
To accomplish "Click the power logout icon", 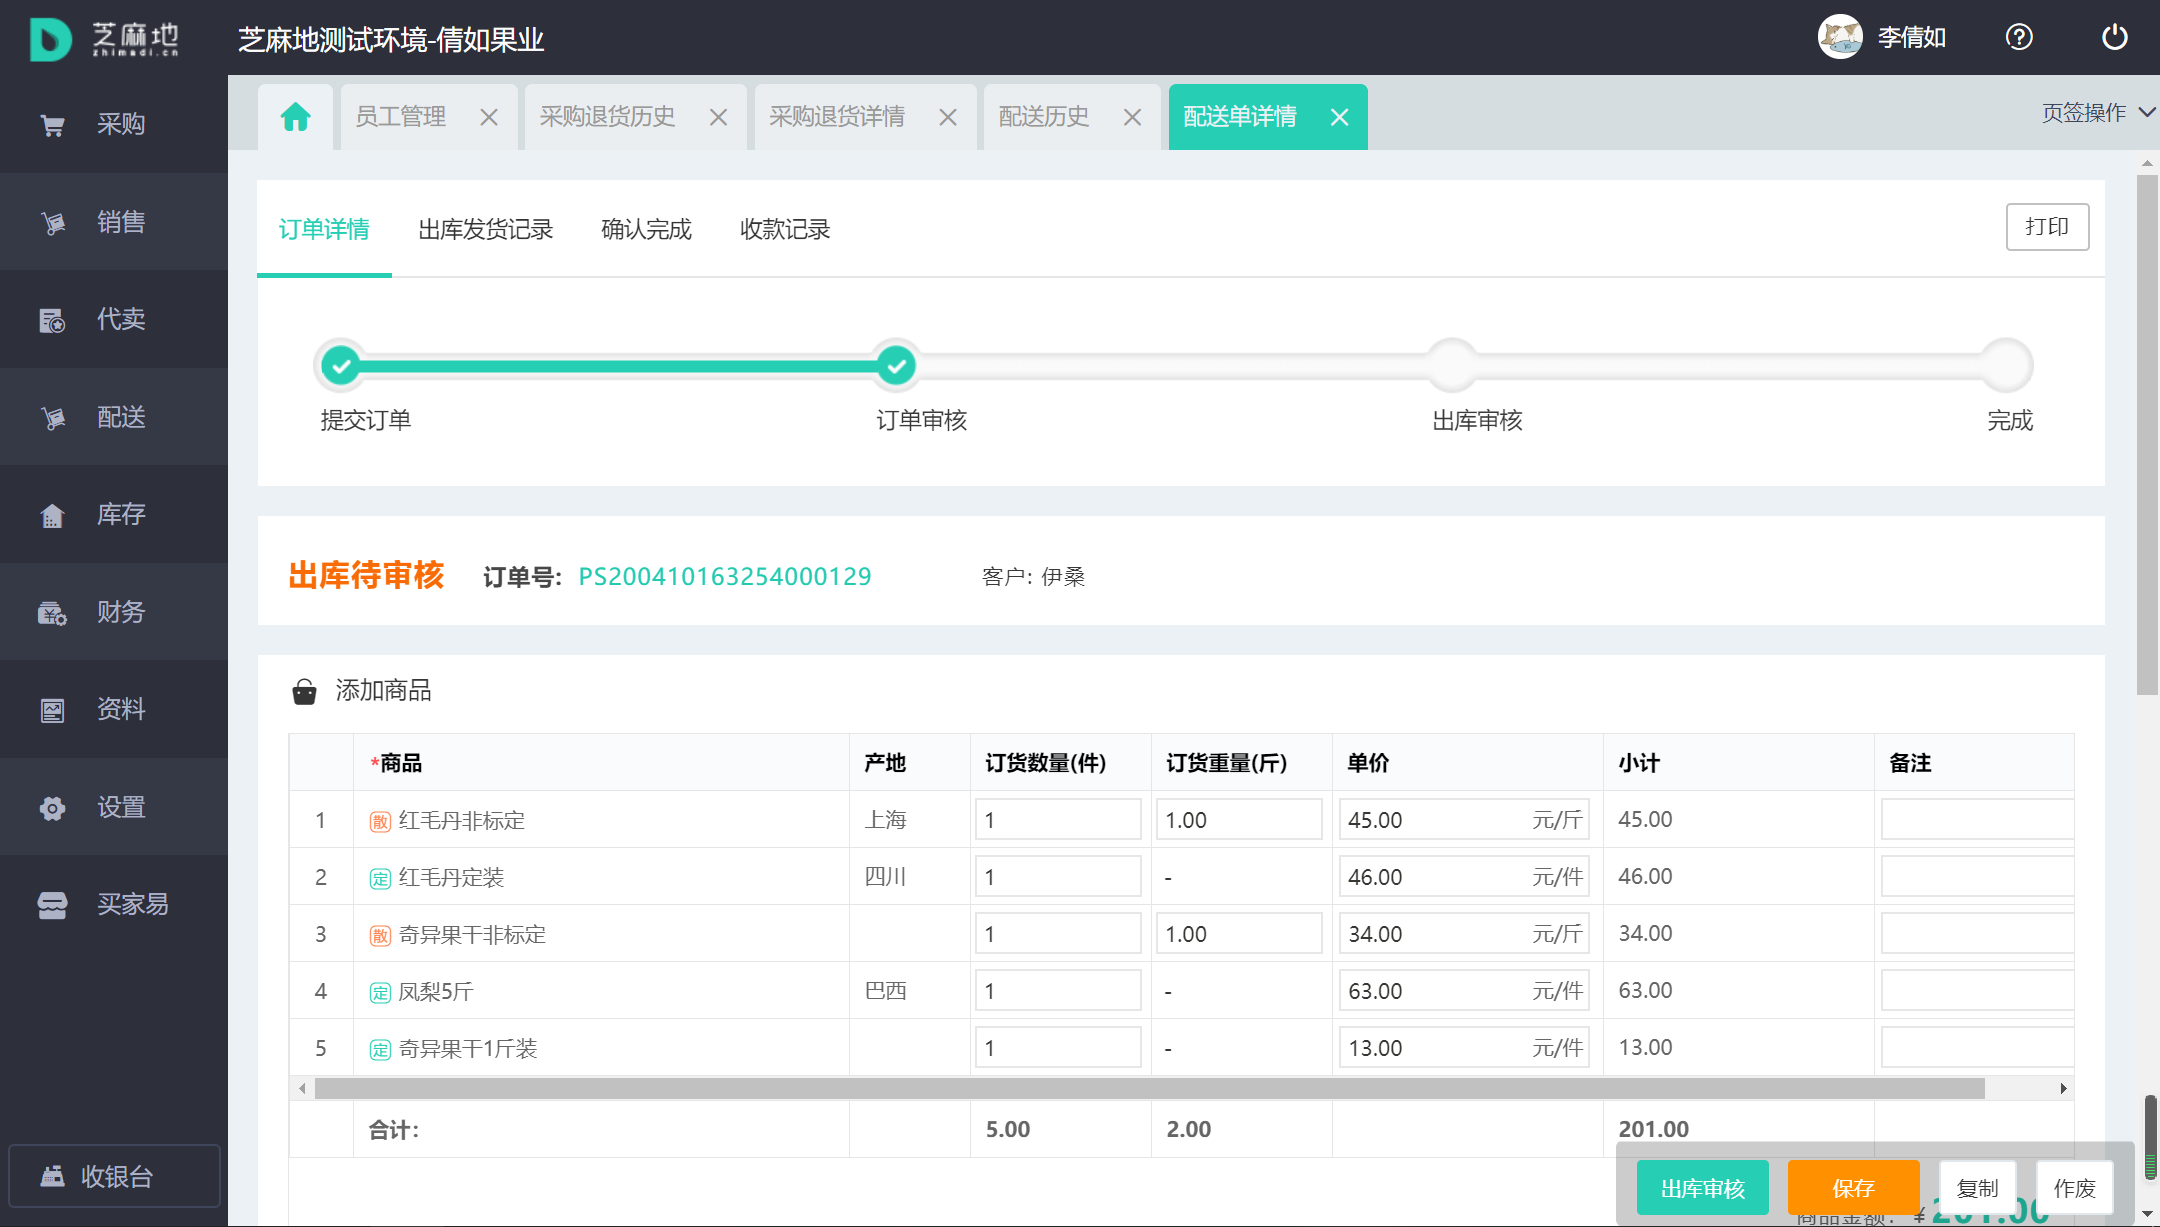I will click(x=2115, y=37).
